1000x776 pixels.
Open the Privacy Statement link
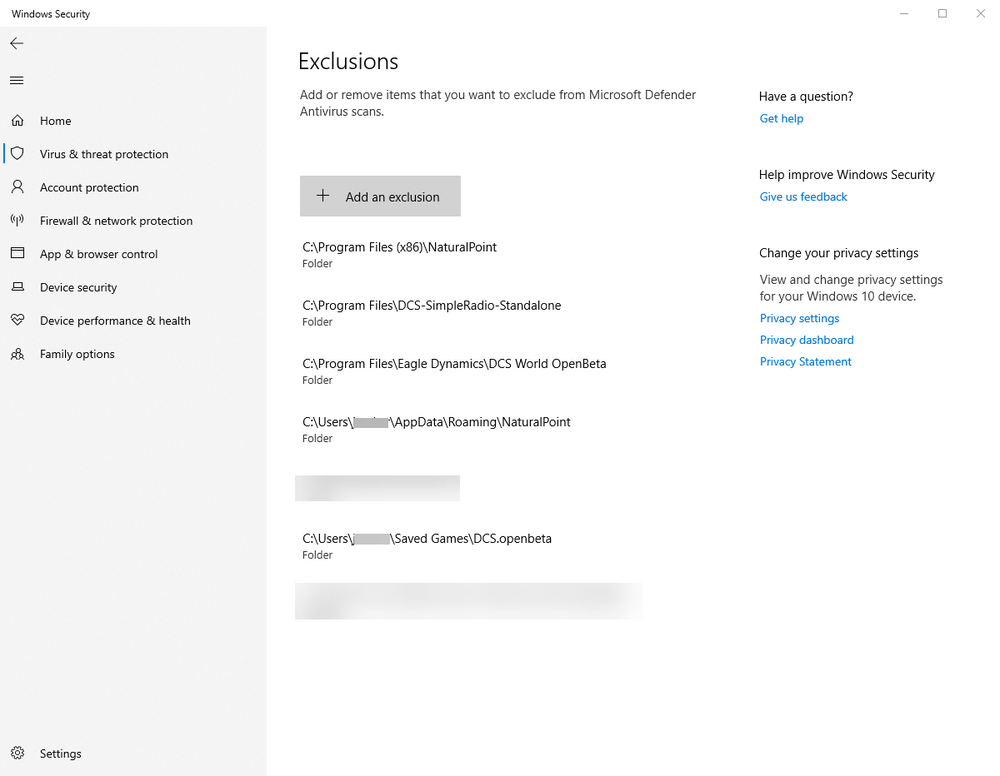[x=805, y=362]
